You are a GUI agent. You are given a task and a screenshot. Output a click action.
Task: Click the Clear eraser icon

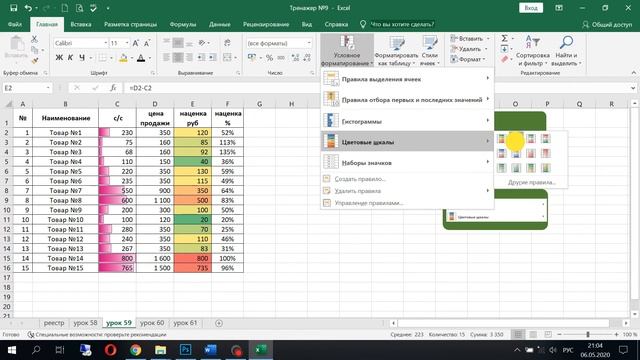pyautogui.click(x=504, y=59)
